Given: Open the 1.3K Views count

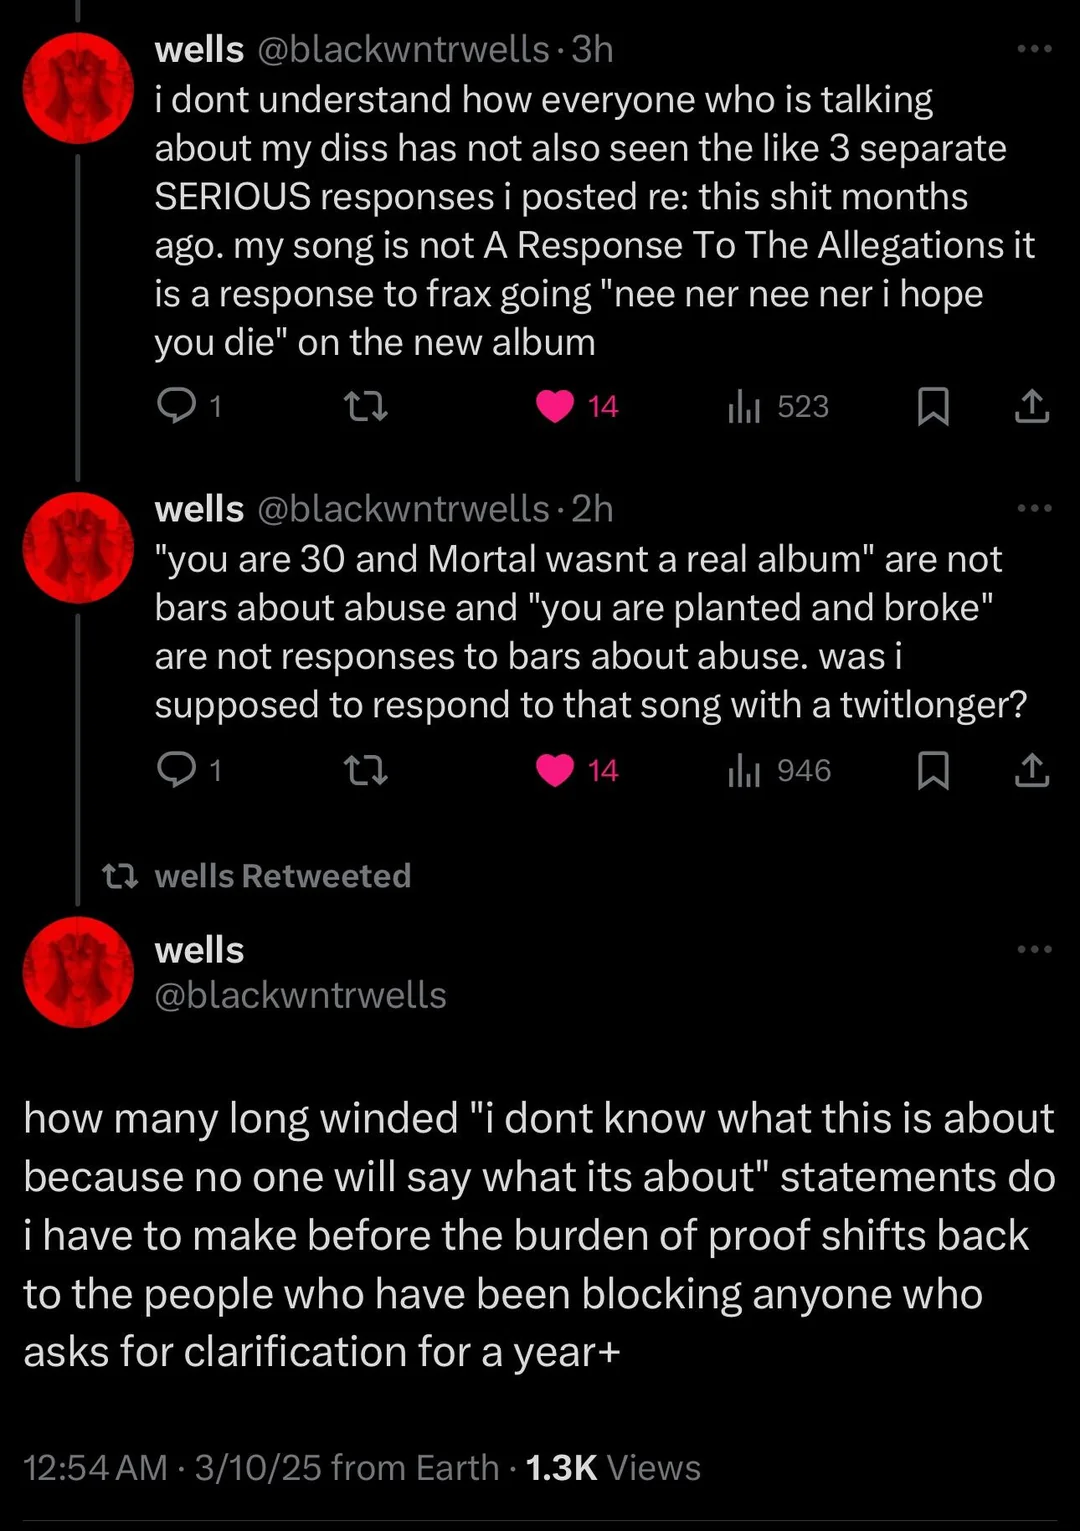Looking at the screenshot, I should (612, 1467).
